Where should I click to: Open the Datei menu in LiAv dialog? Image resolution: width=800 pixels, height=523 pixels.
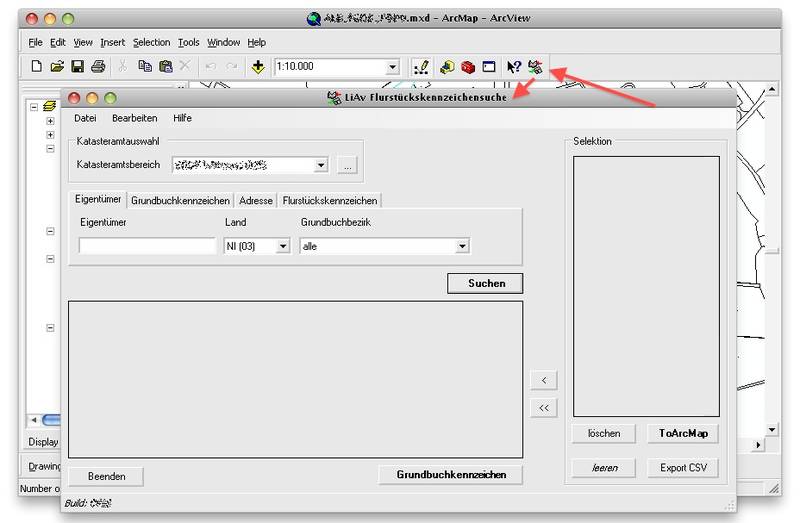[85, 118]
